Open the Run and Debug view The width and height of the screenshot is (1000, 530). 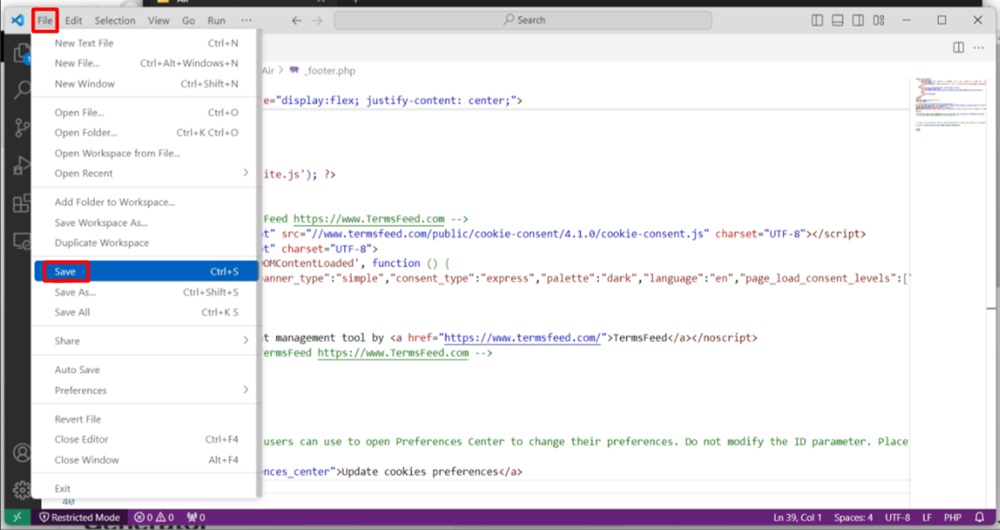pyautogui.click(x=22, y=165)
